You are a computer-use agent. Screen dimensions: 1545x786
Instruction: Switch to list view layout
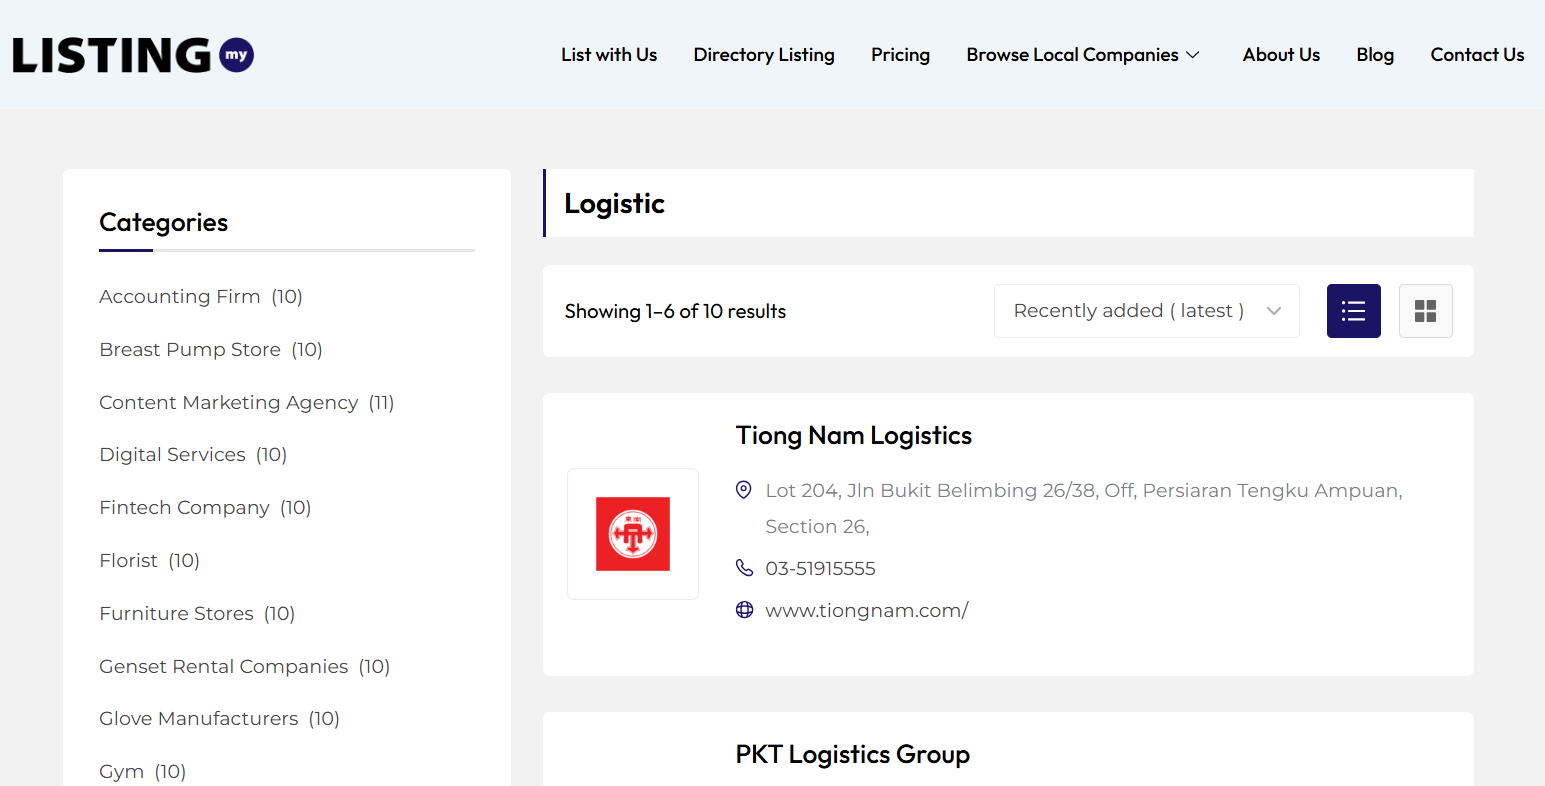coord(1353,311)
